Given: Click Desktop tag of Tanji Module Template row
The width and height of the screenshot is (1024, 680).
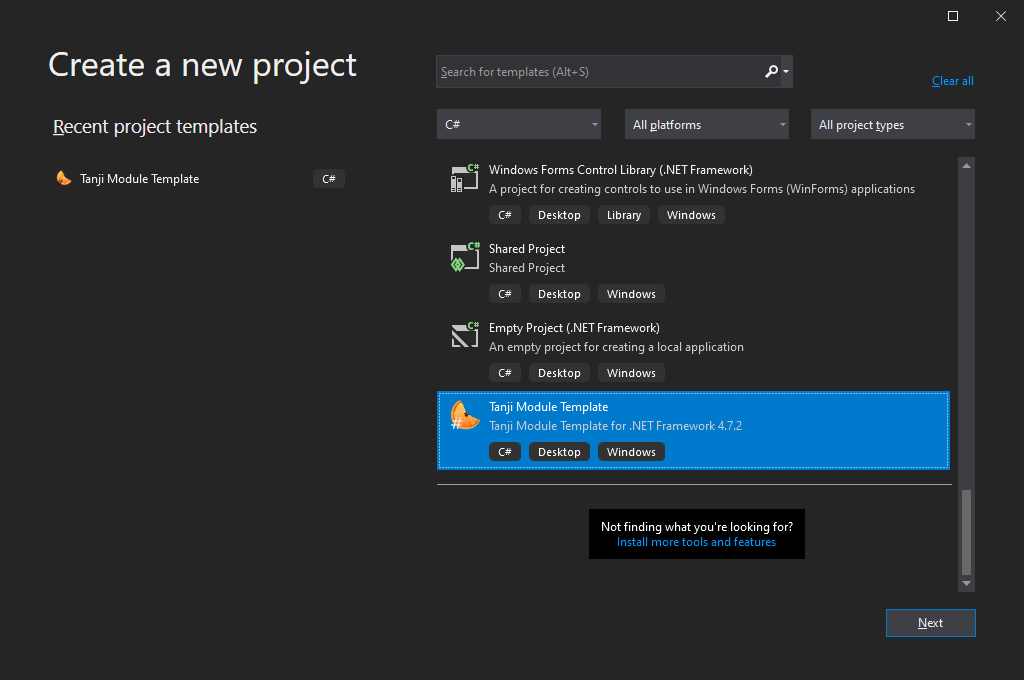Looking at the screenshot, I should 559,452.
